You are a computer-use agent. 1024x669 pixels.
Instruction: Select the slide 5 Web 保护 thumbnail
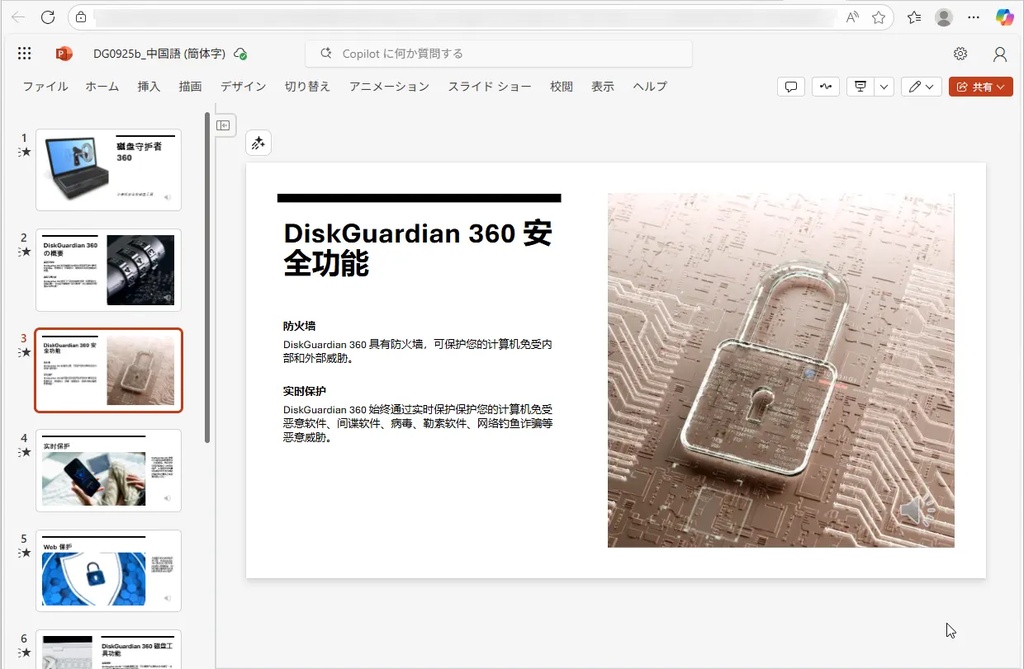point(108,571)
